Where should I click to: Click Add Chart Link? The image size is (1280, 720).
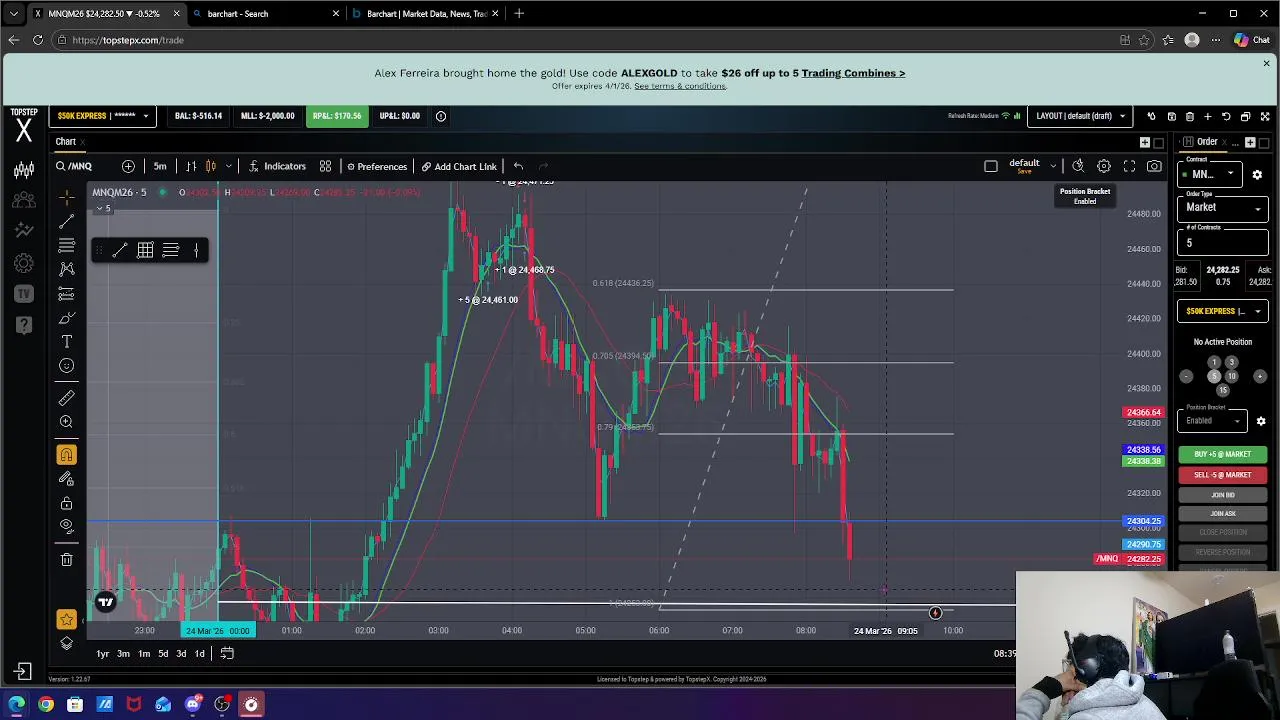(x=459, y=167)
